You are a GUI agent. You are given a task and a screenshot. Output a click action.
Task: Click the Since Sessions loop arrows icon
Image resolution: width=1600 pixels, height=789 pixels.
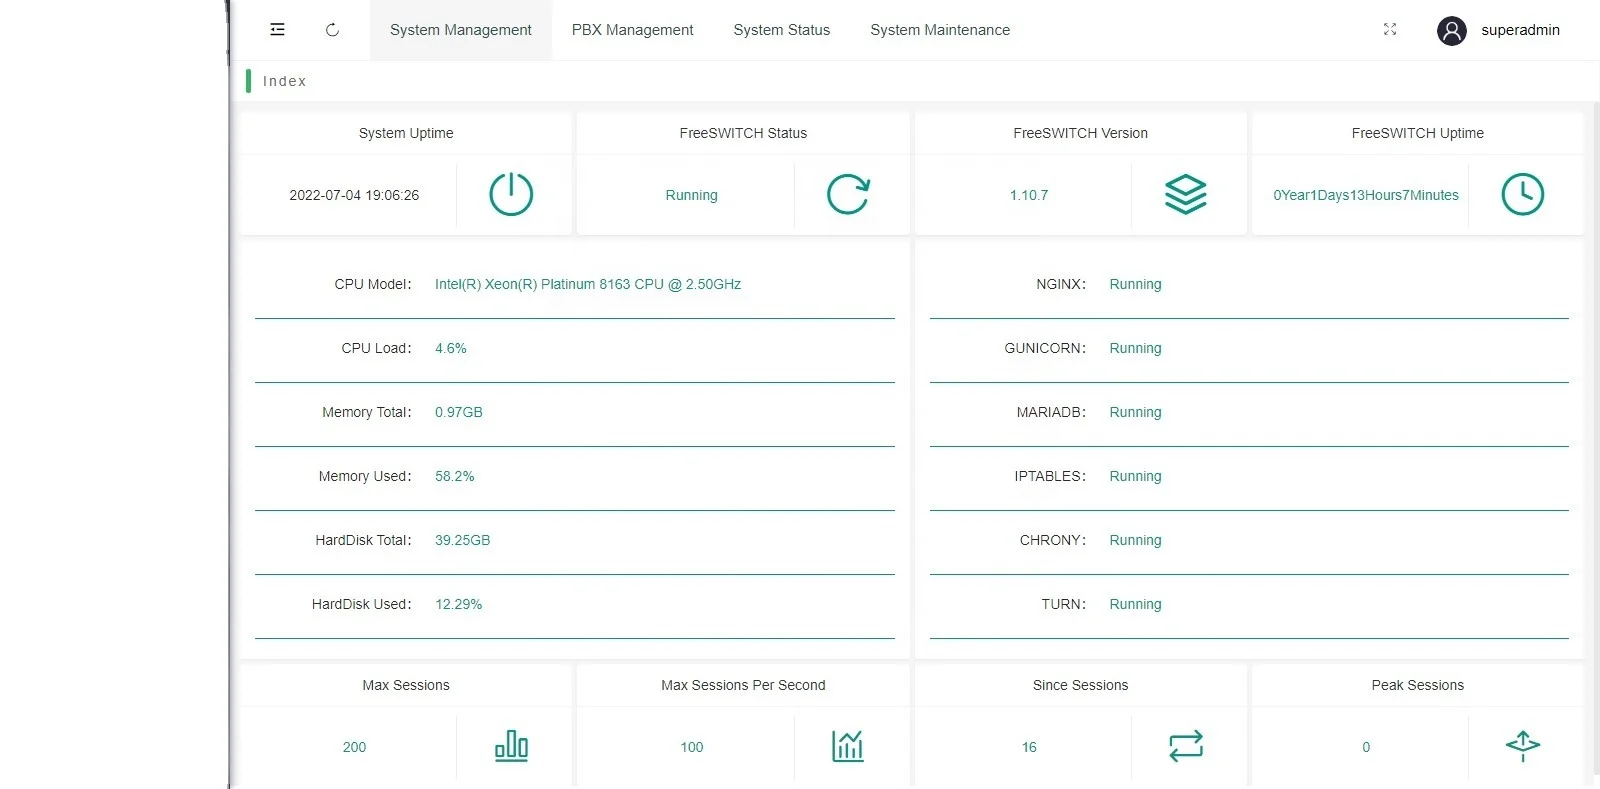1186,746
